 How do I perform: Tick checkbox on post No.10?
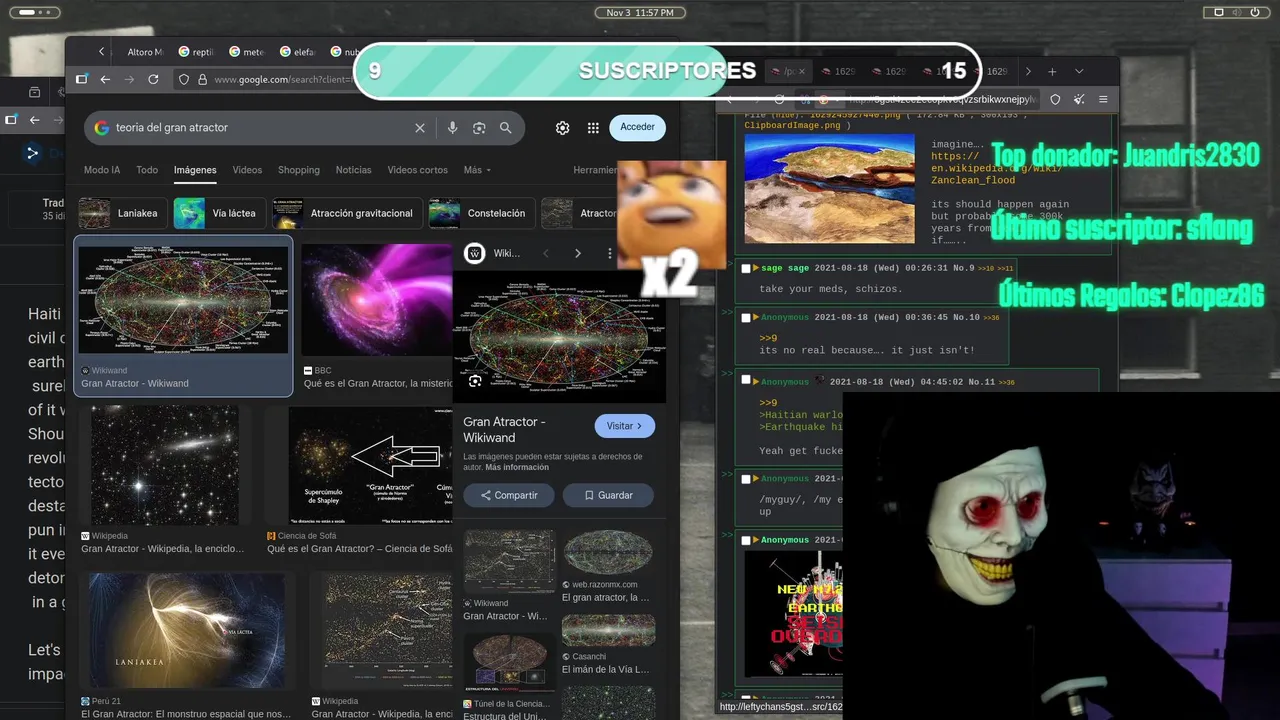coord(746,318)
